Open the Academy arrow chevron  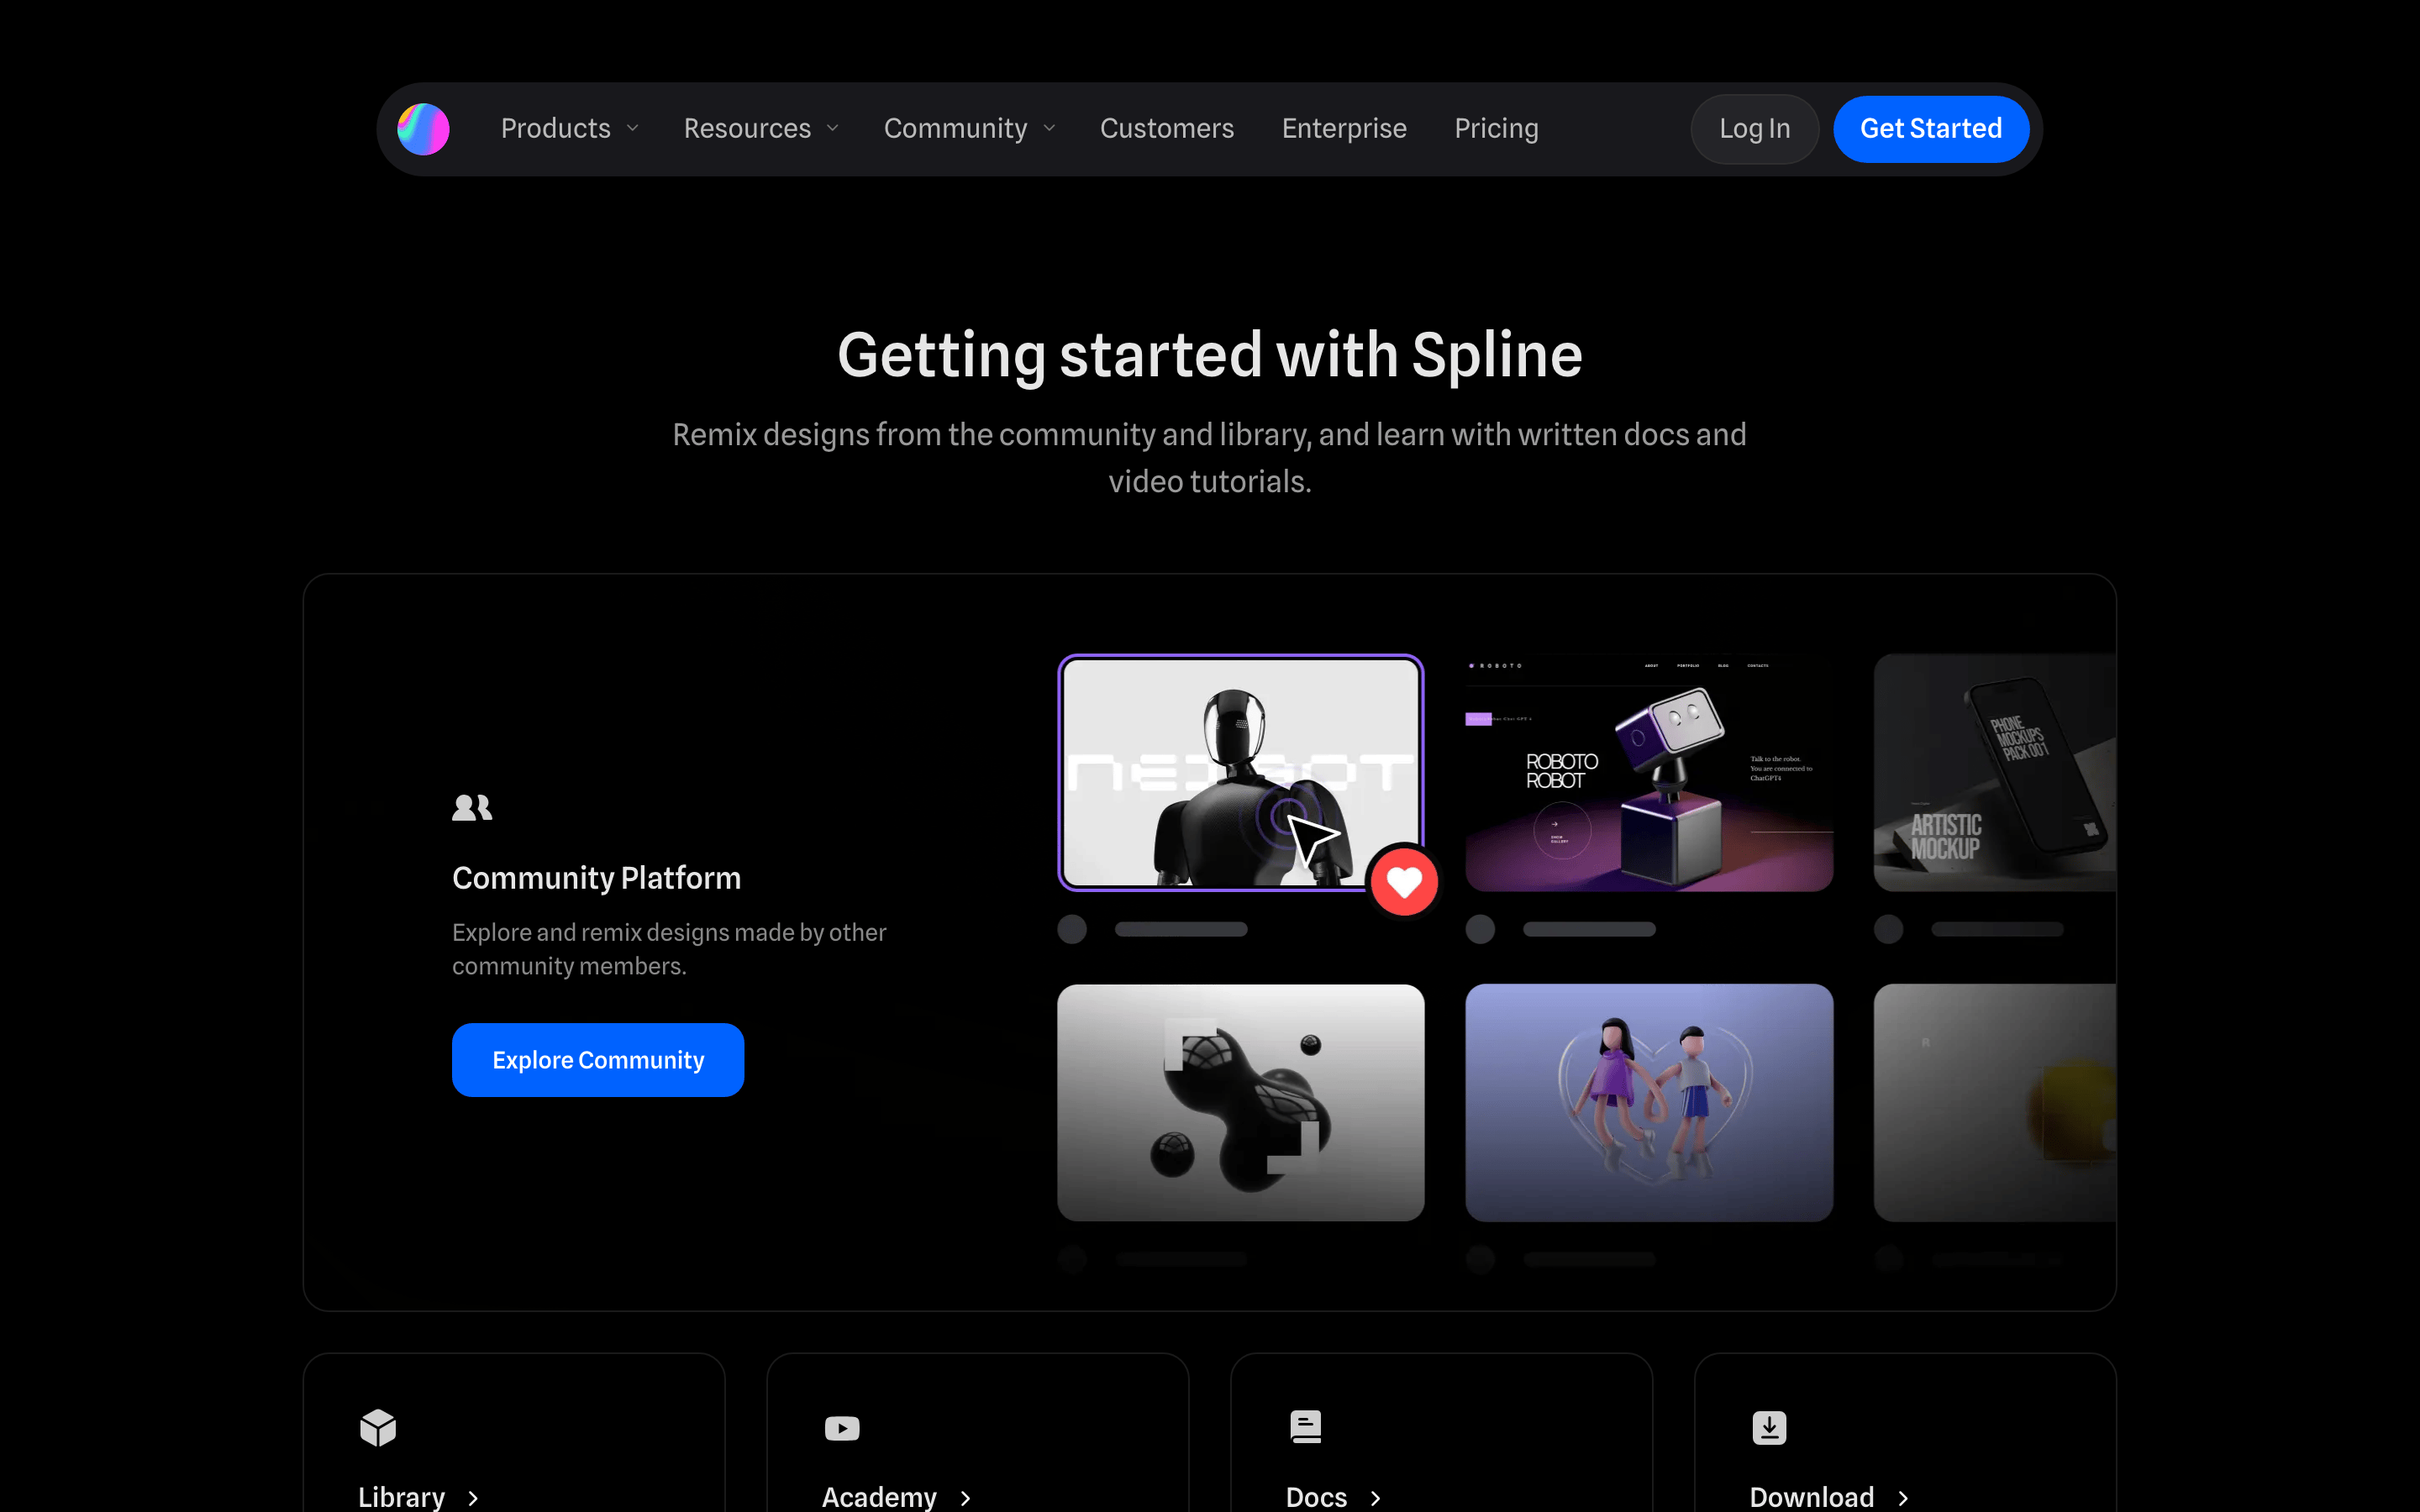tap(965, 1498)
